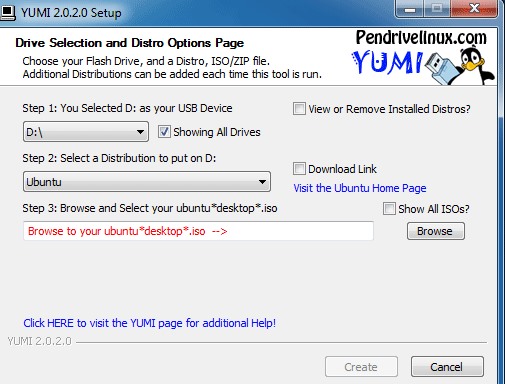Click HERE link for additional YUMI help
505x384 pixels.
149,323
